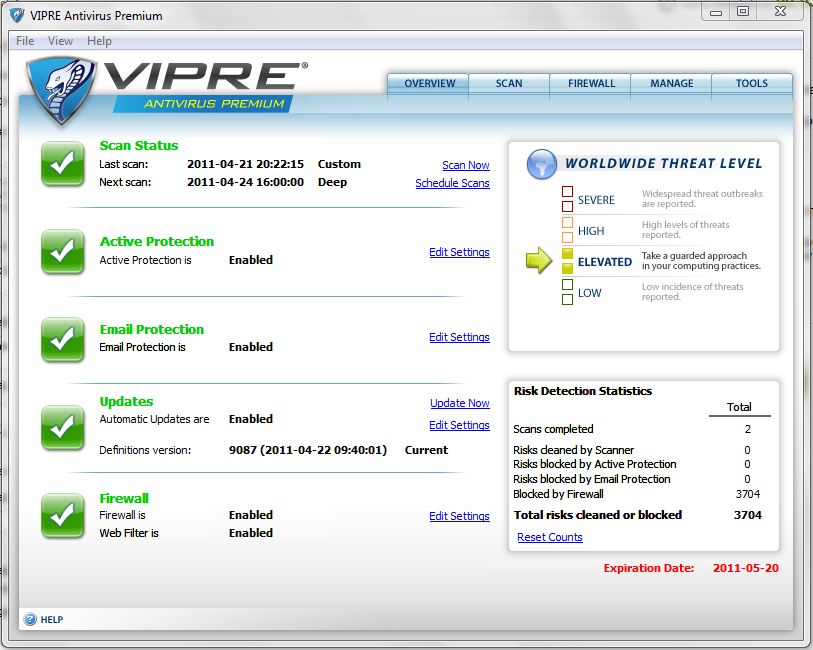Start a scan with Scan Now link
813x650 pixels.
466,165
